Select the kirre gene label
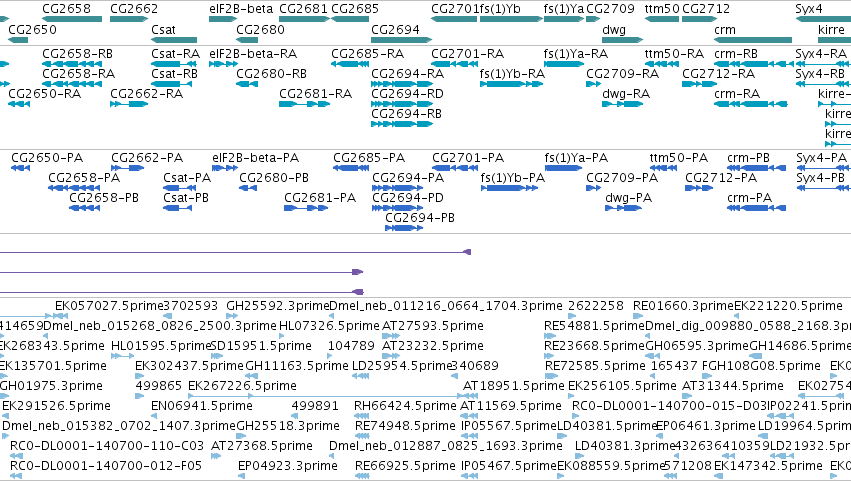Viewport: 851px width, 481px height. coord(831,30)
